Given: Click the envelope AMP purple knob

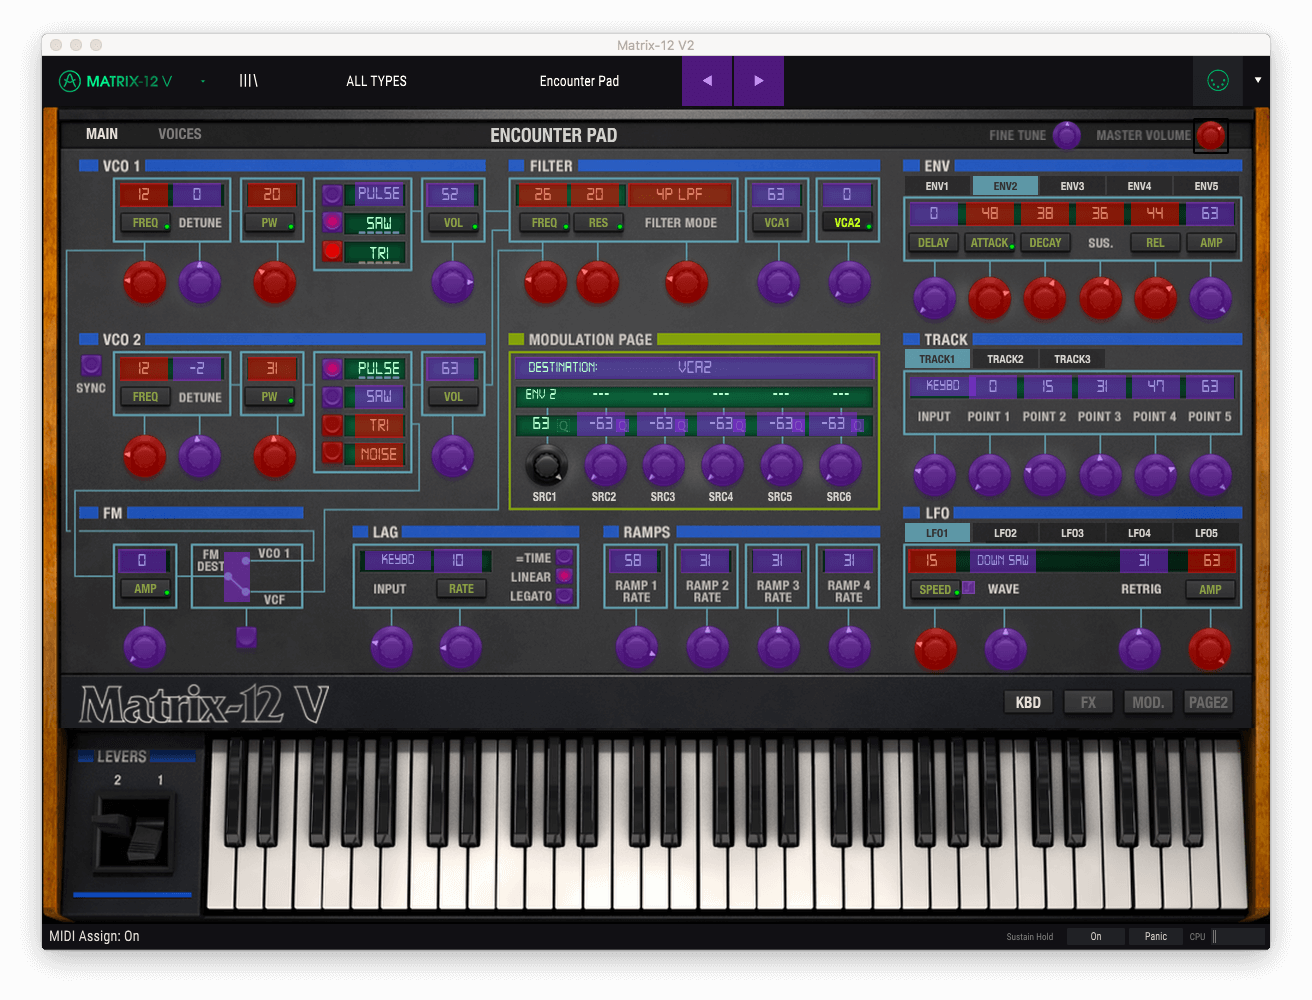Looking at the screenshot, I should click(x=1210, y=298).
